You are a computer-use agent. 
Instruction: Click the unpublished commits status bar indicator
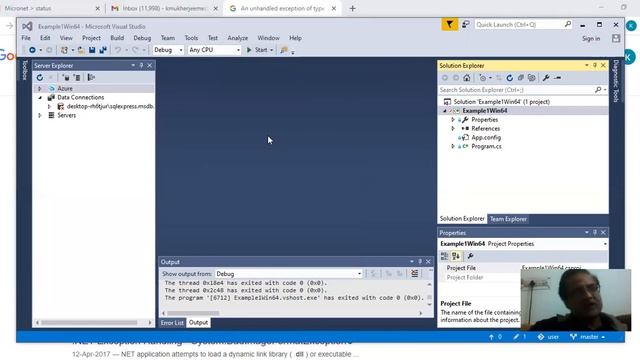495,337
